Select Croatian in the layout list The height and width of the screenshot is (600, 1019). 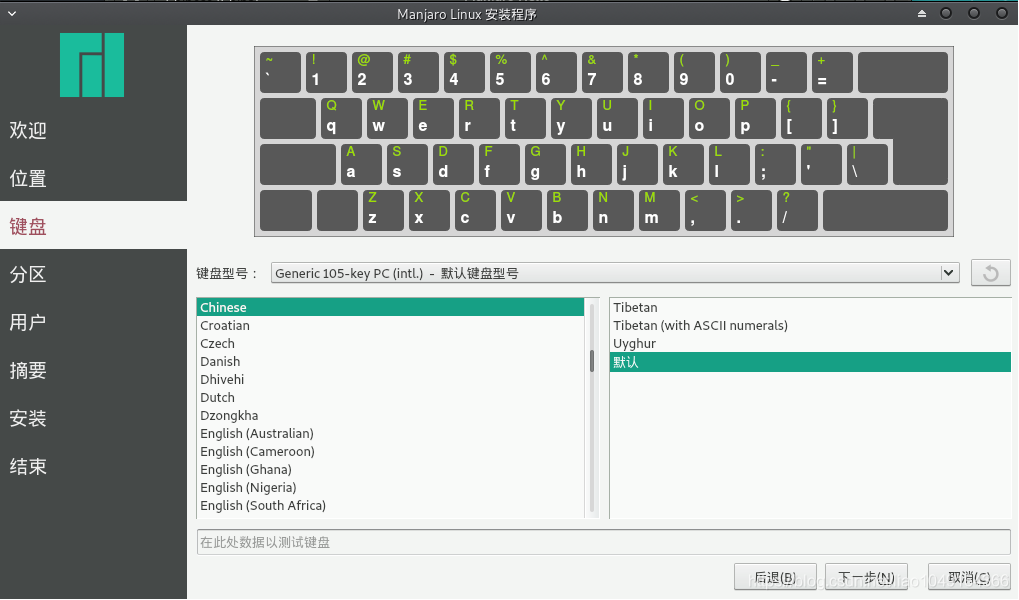[x=391, y=326]
